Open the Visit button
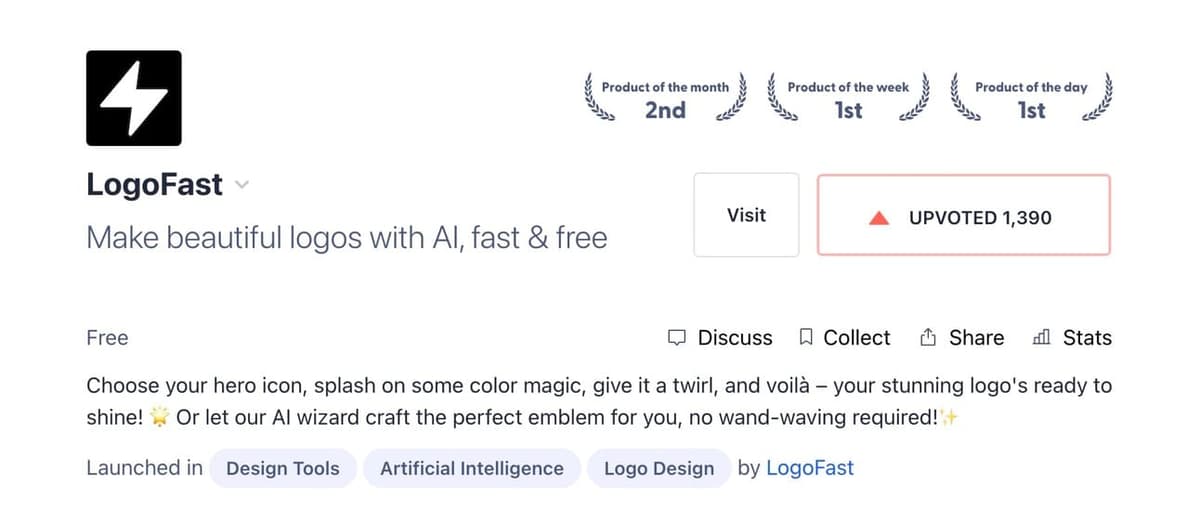Viewport: 1200px width, 524px height. click(x=746, y=215)
